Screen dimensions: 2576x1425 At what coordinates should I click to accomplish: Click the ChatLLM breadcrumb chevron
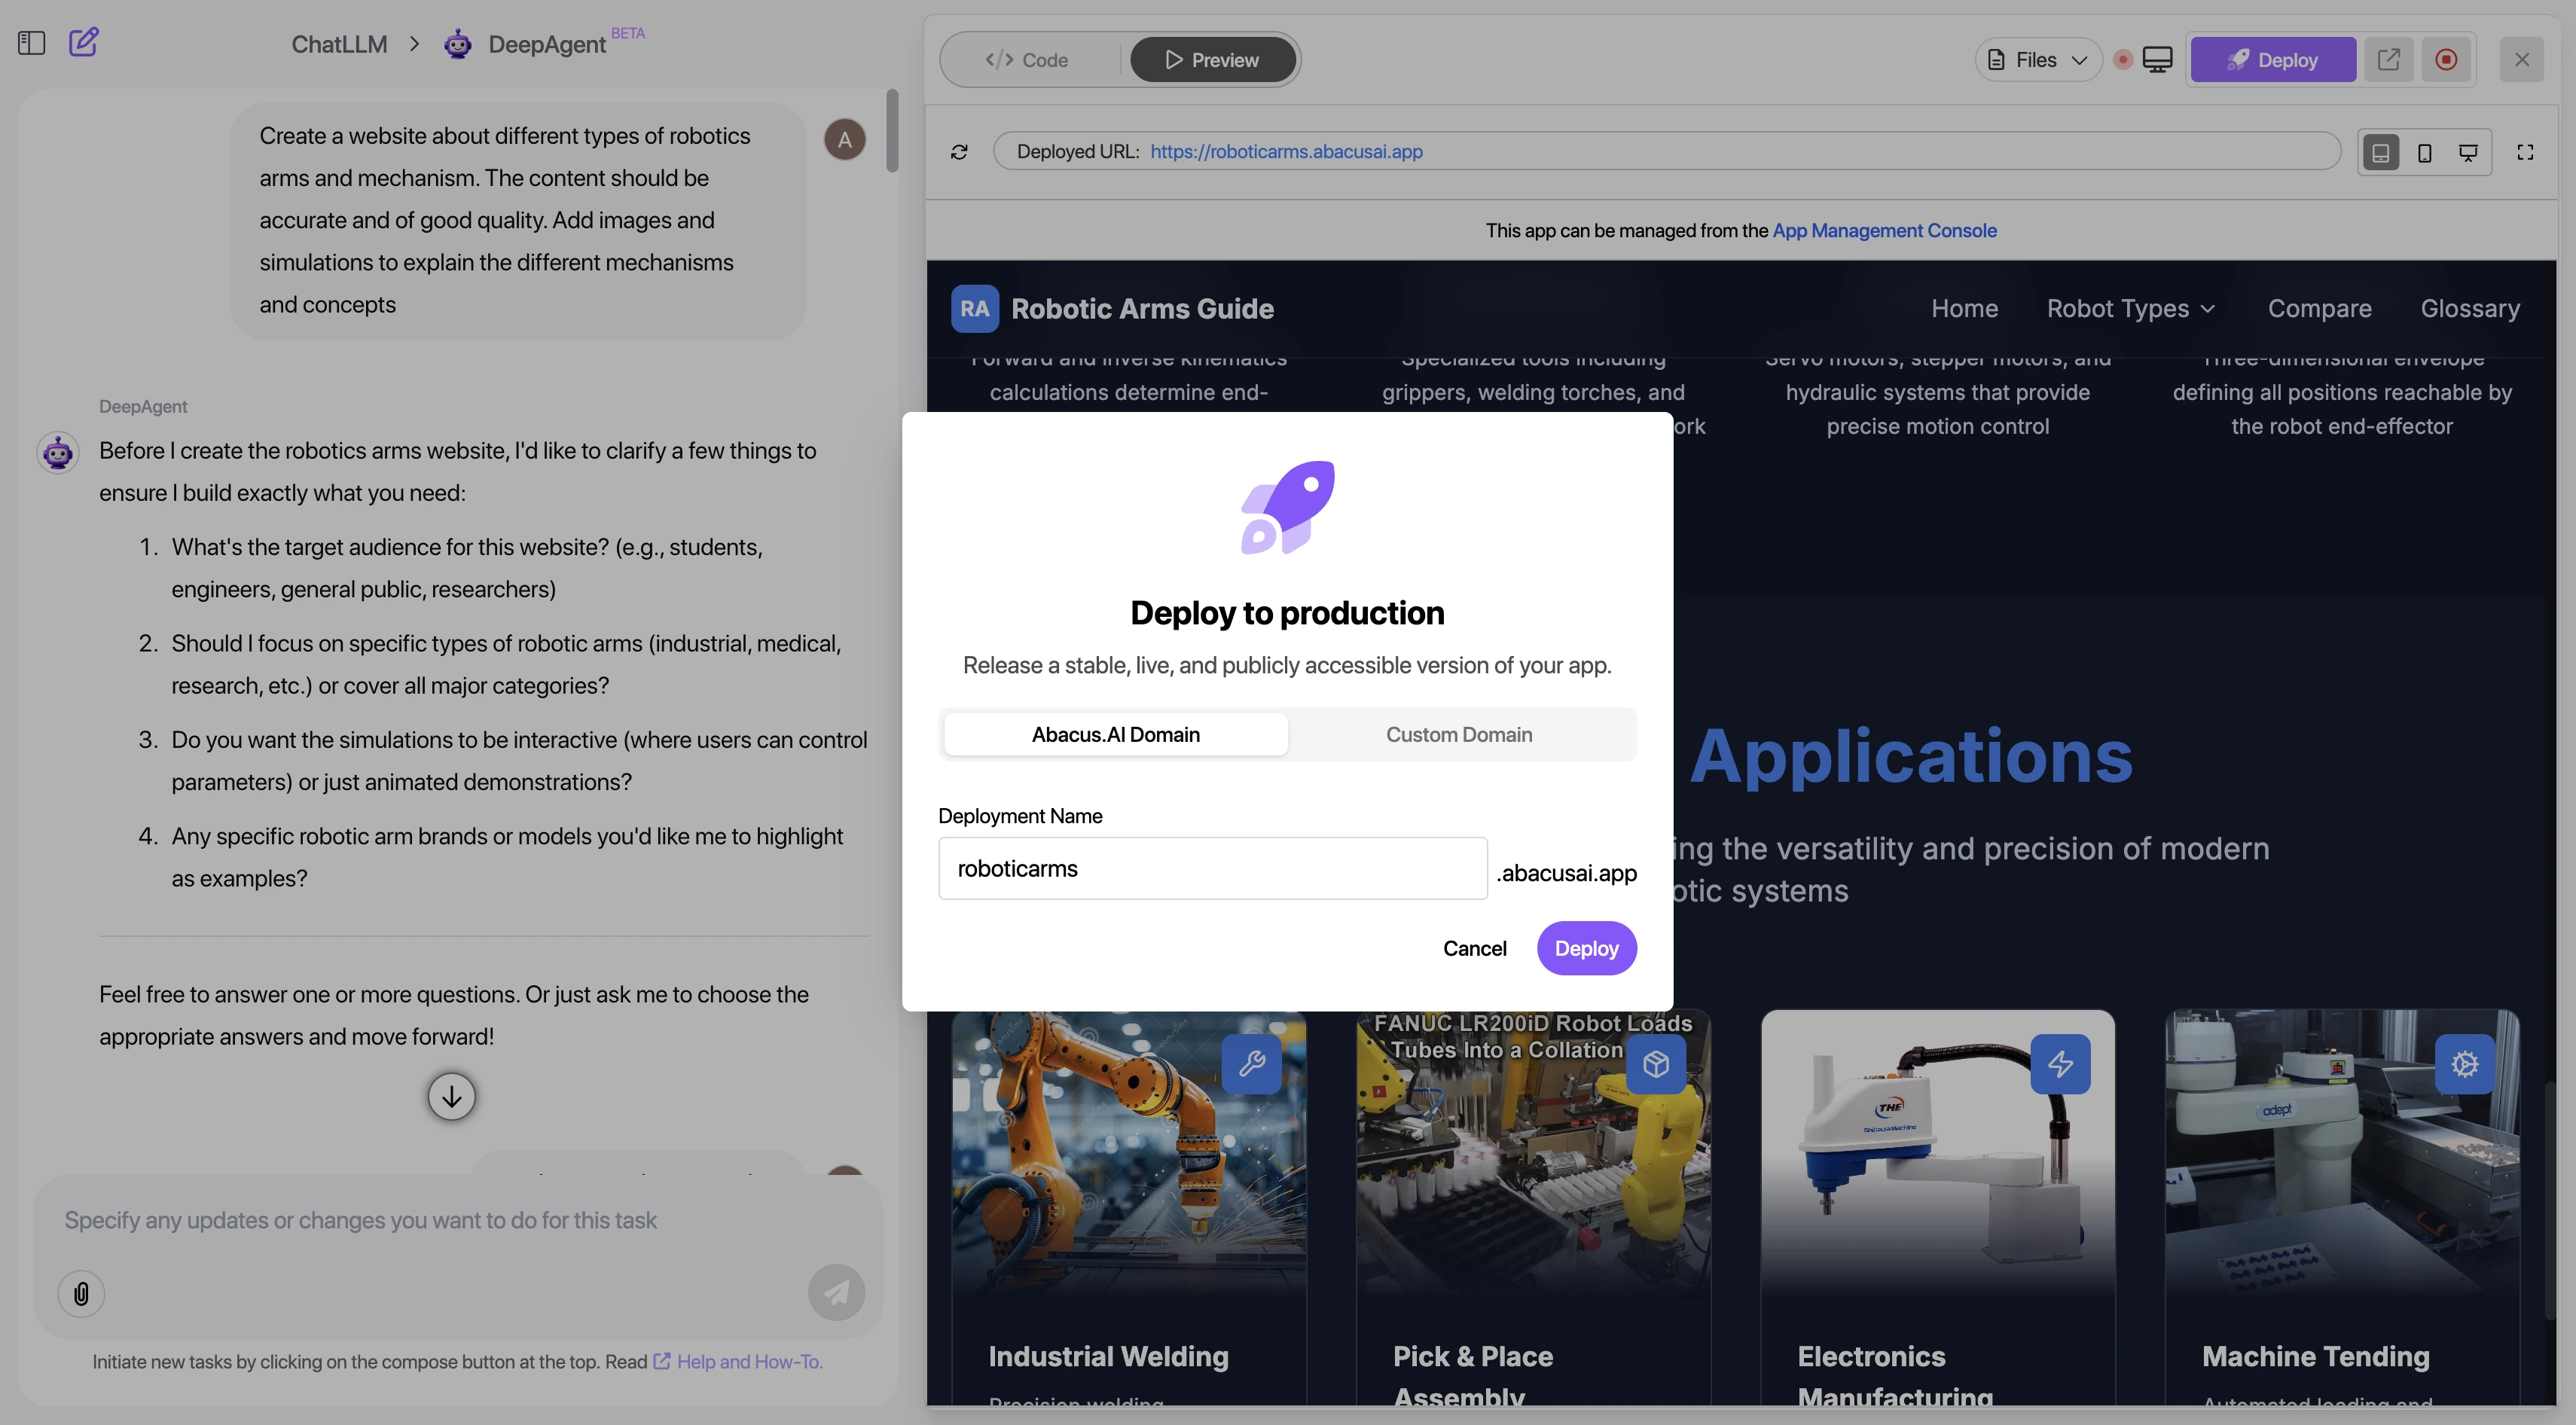point(414,44)
